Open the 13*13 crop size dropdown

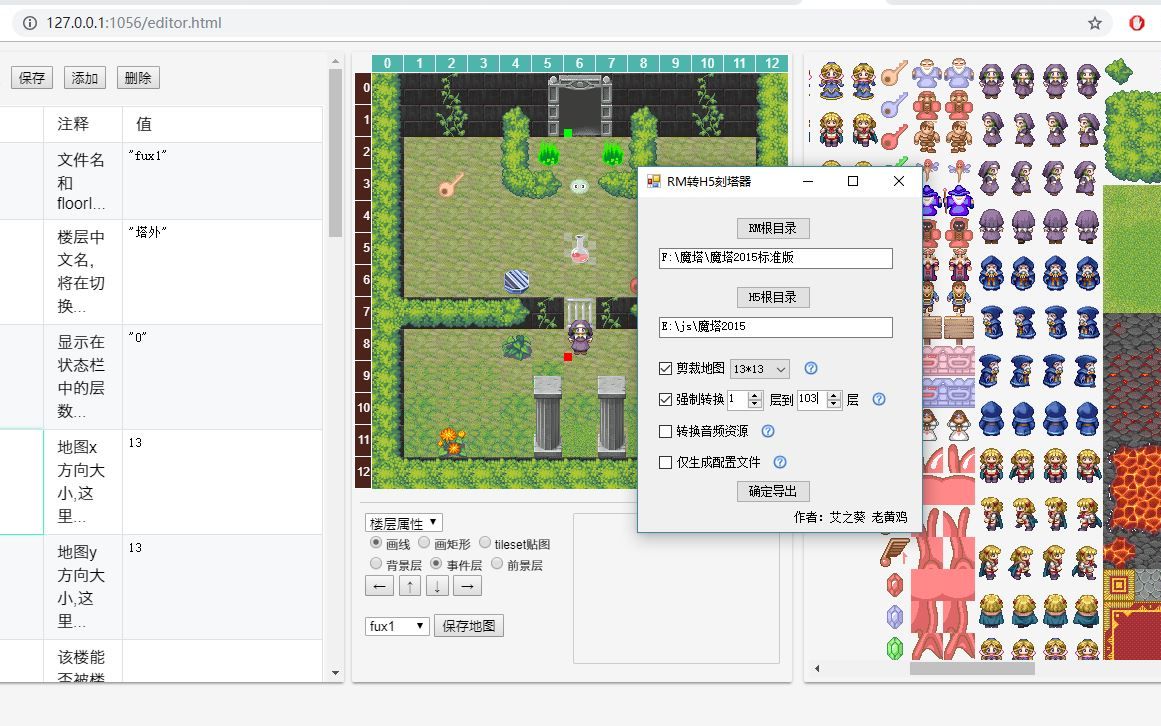(759, 368)
